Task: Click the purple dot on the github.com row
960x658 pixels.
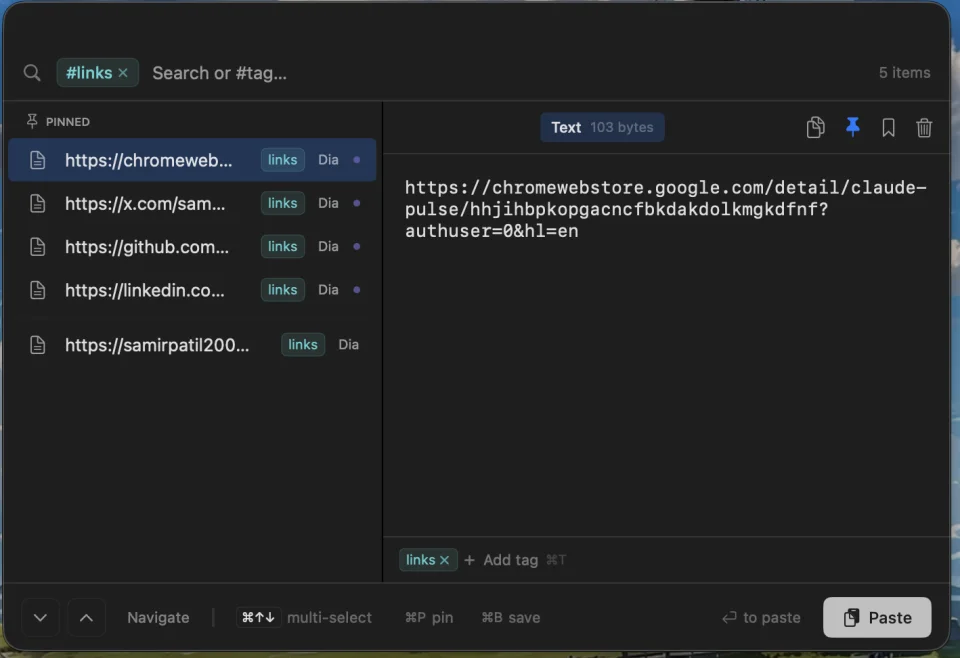Action: click(x=357, y=247)
